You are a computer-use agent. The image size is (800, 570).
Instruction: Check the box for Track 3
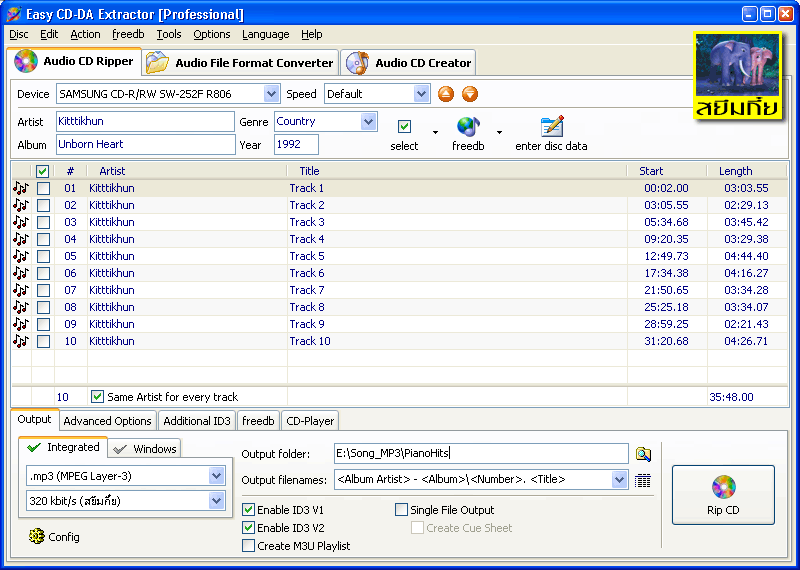click(x=43, y=222)
